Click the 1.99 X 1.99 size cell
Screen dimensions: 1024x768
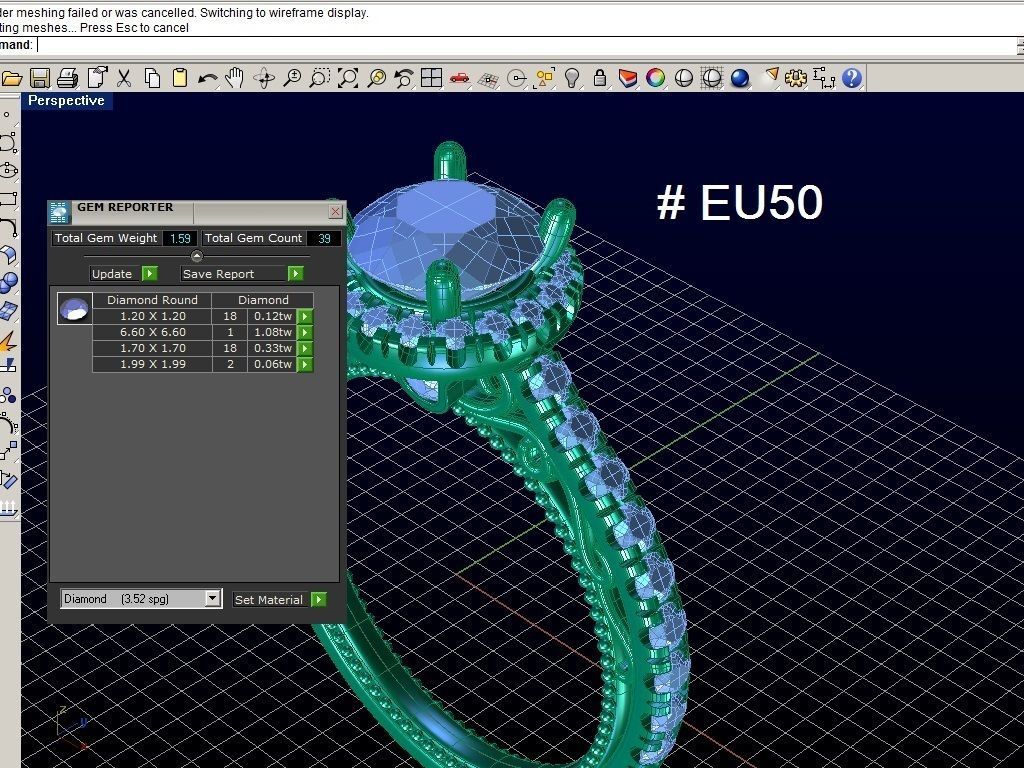[x=153, y=364]
